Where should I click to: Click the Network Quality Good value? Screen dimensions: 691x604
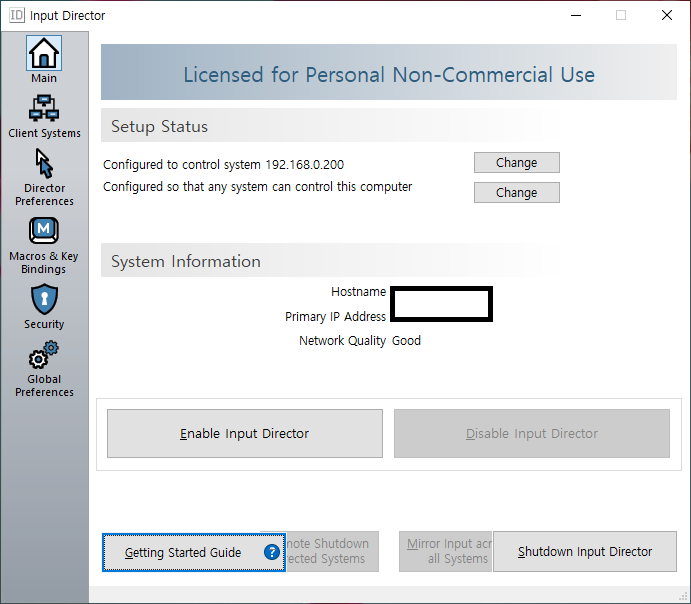click(x=406, y=341)
